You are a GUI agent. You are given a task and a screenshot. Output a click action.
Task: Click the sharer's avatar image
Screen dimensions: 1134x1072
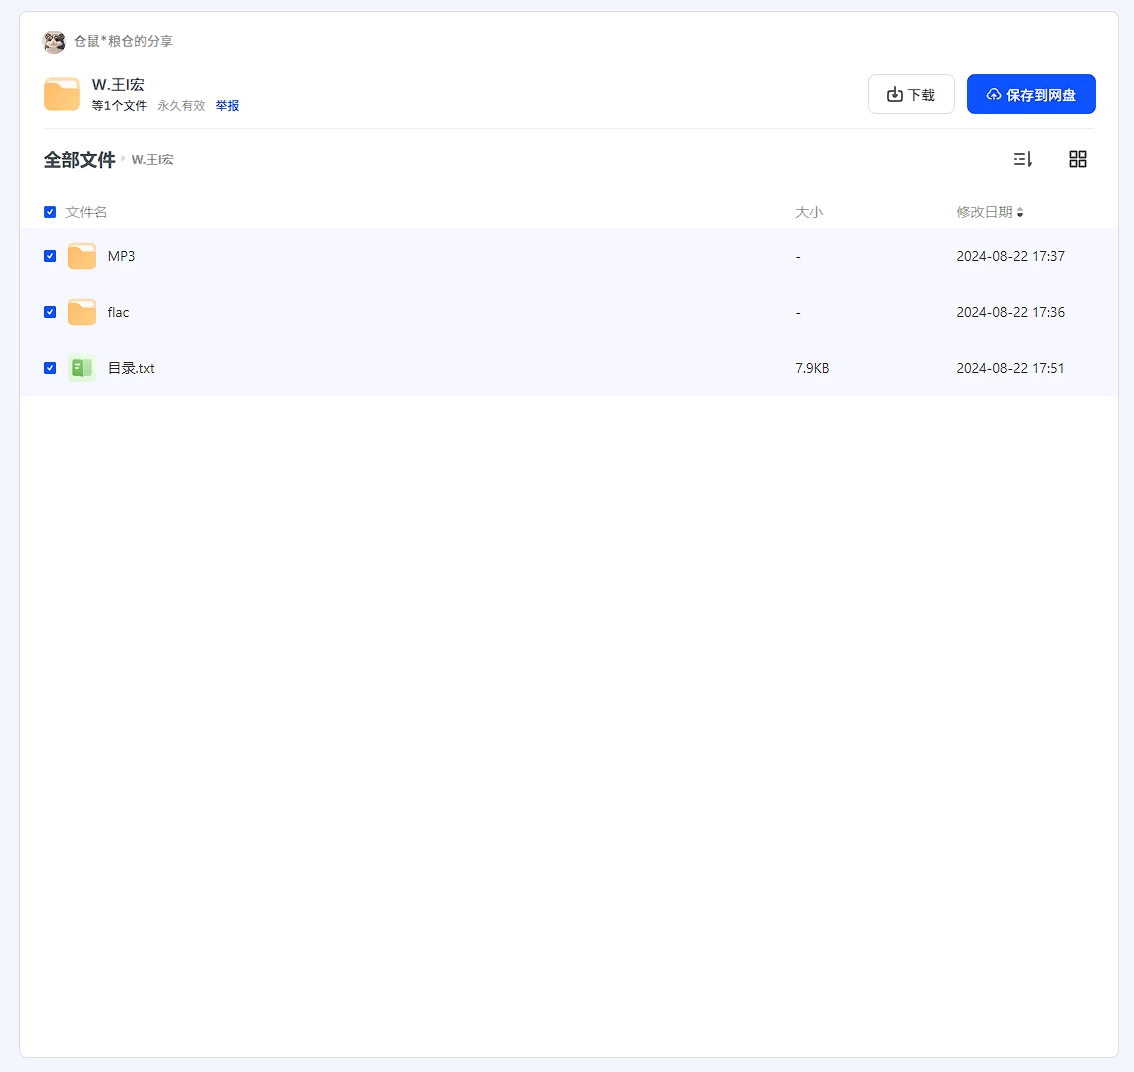tap(54, 41)
